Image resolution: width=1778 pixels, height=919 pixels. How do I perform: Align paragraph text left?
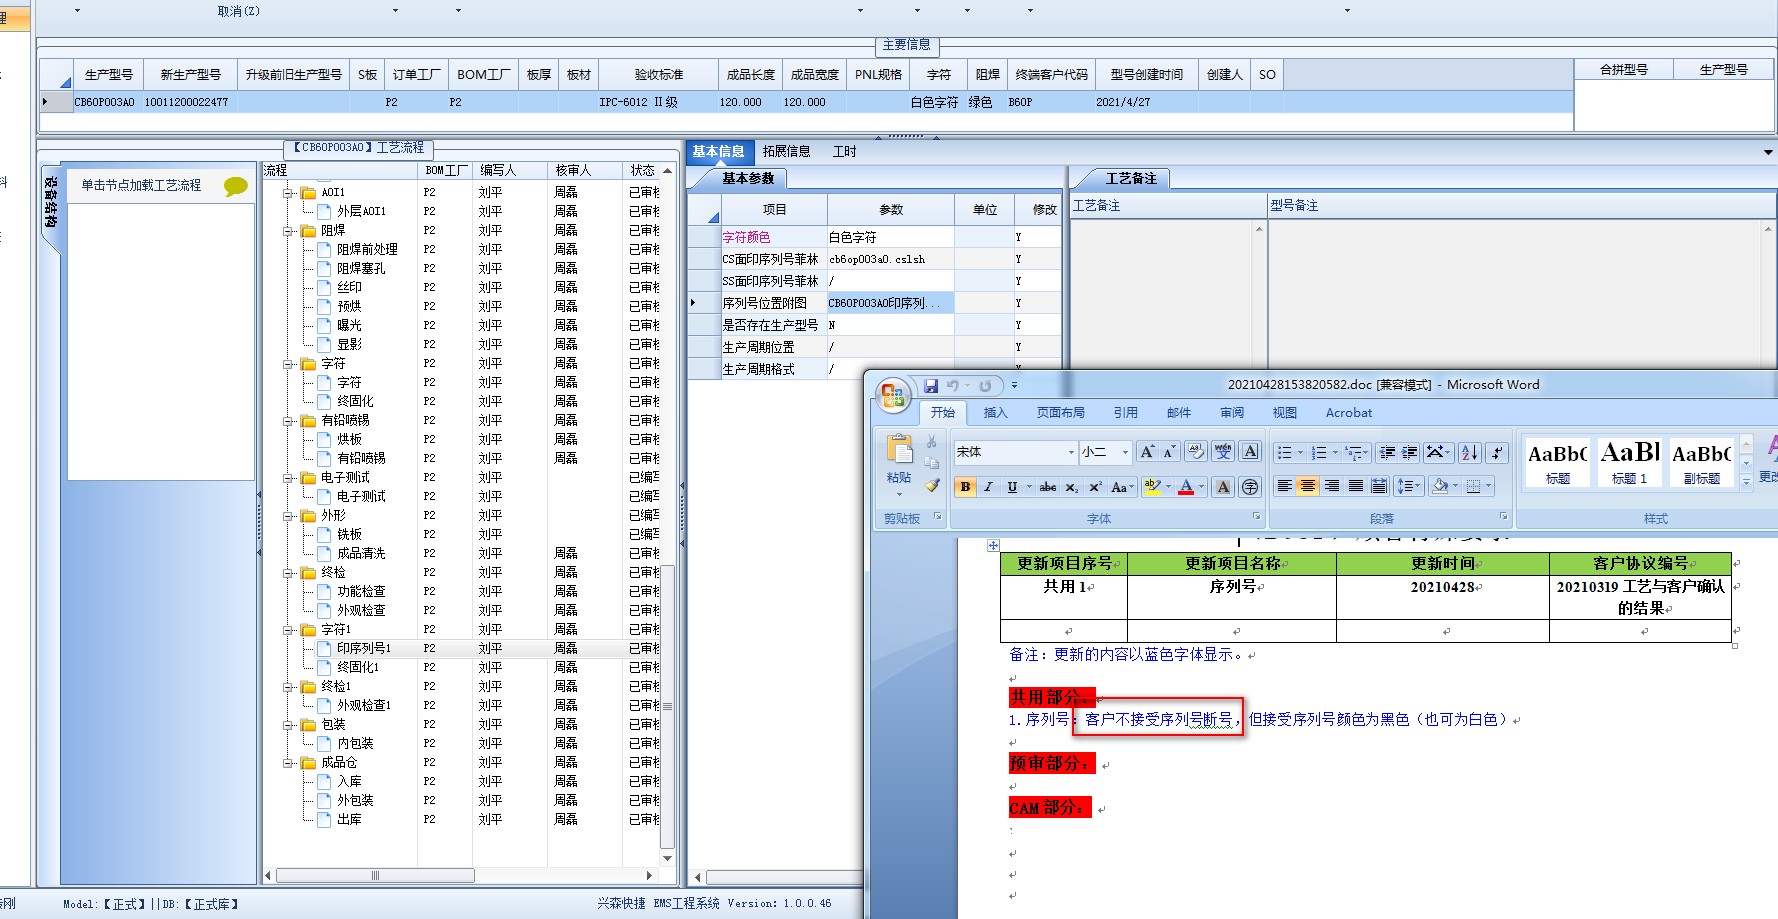1284,486
